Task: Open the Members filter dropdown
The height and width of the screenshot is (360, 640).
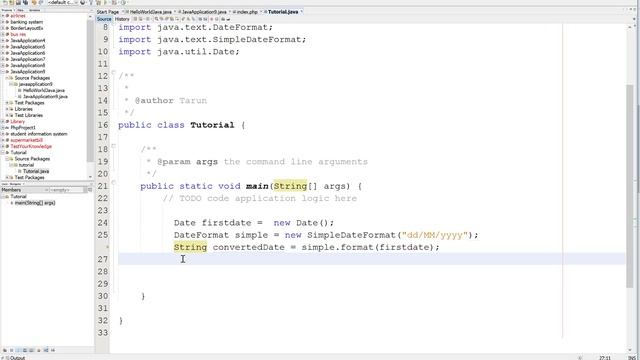Action: [x=67, y=190]
